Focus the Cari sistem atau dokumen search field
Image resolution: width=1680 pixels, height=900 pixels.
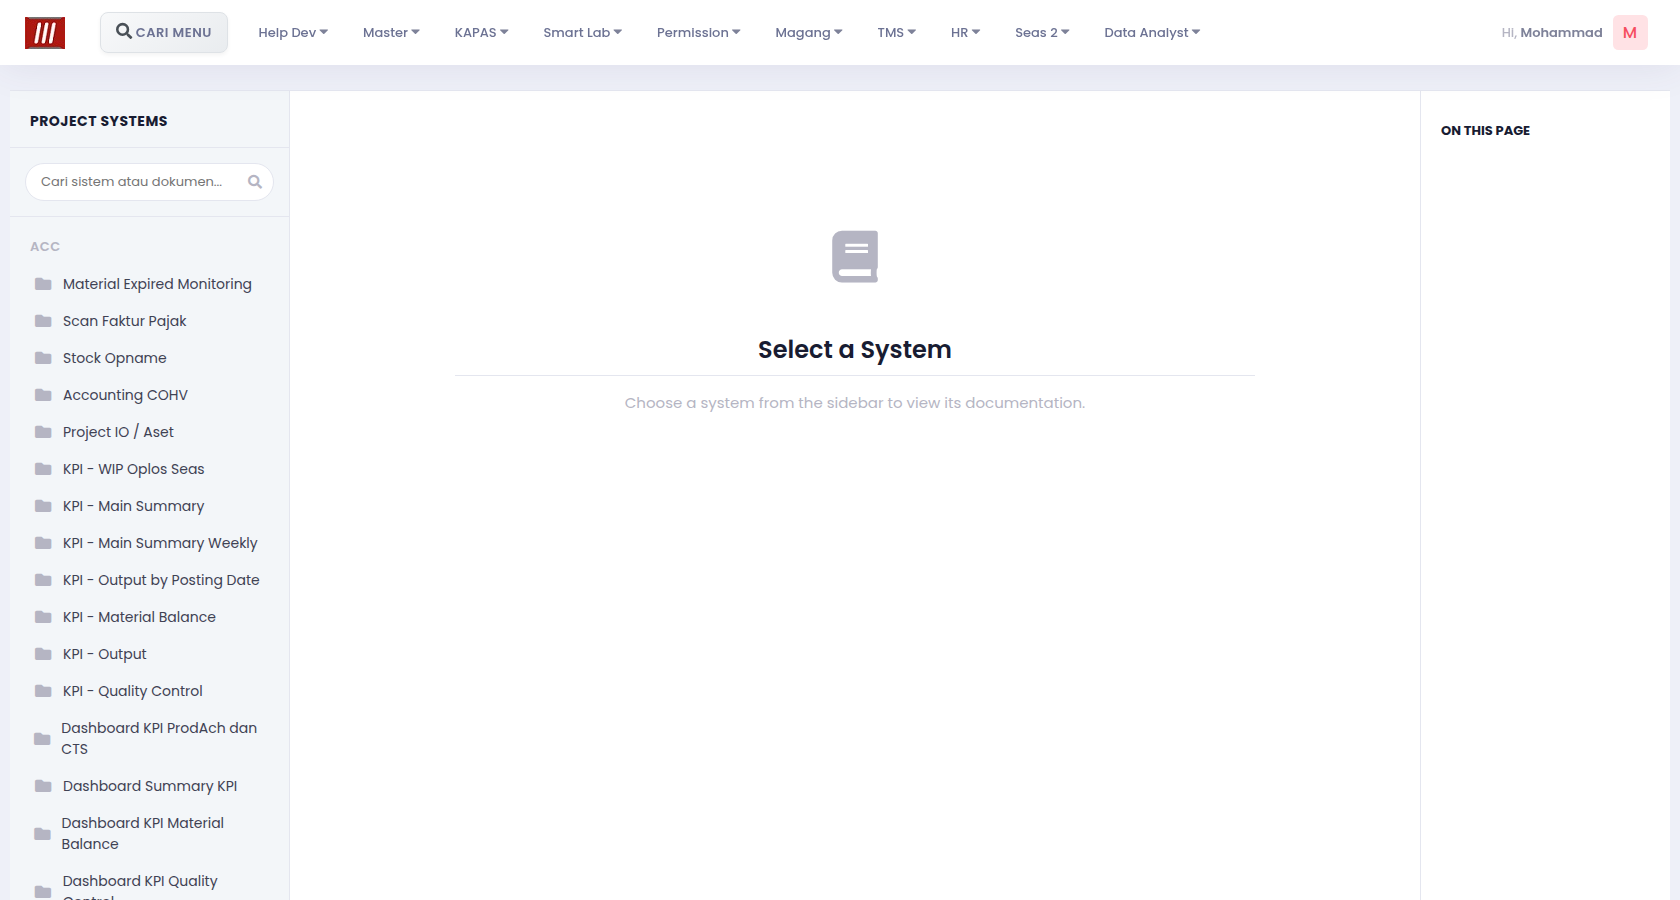click(149, 182)
